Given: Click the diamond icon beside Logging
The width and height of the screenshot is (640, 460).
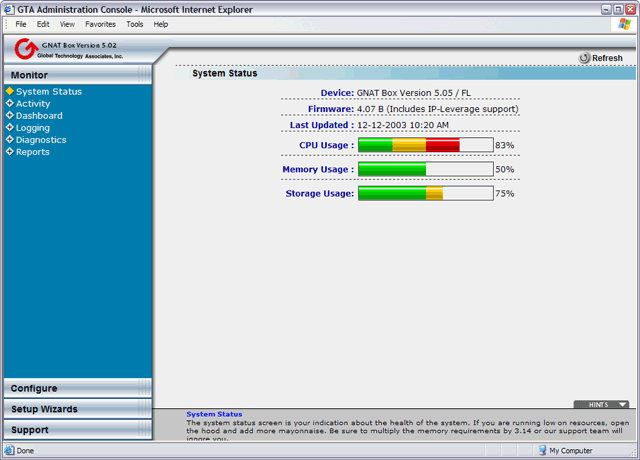Looking at the screenshot, I should [10, 127].
